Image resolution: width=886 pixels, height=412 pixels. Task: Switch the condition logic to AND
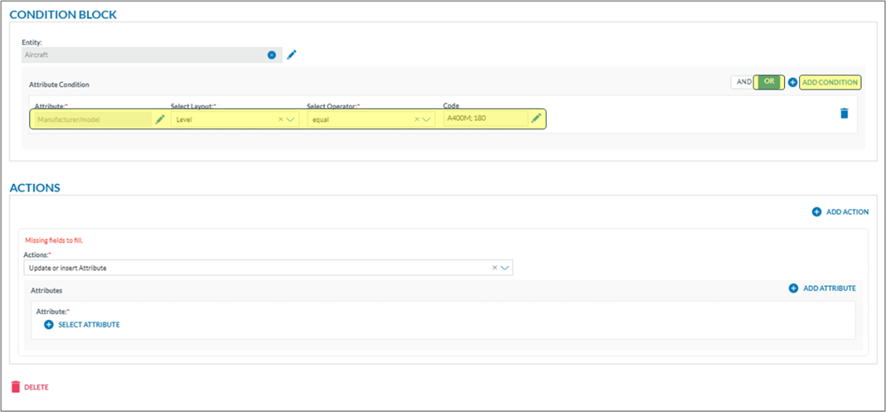tap(743, 82)
